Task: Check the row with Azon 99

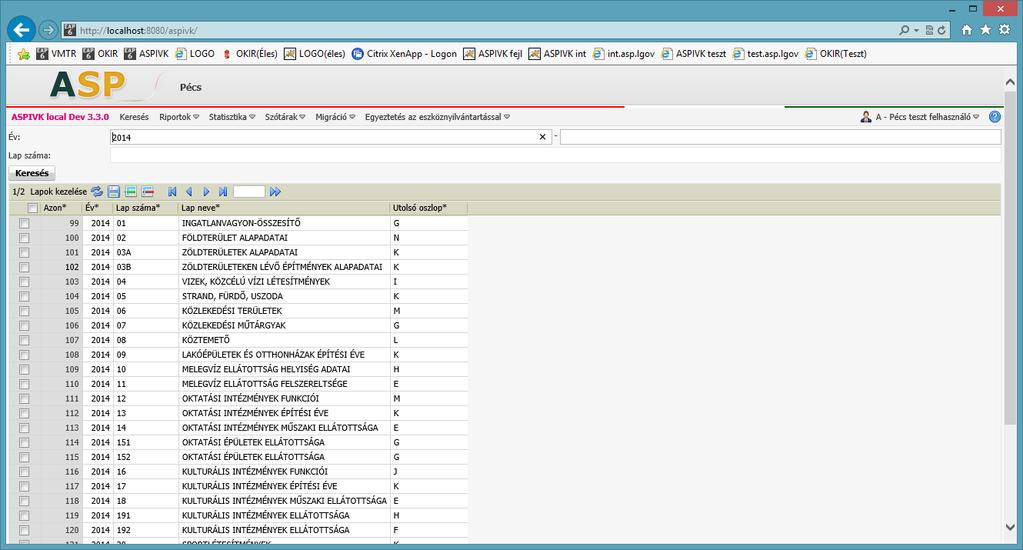Action: [x=24, y=223]
